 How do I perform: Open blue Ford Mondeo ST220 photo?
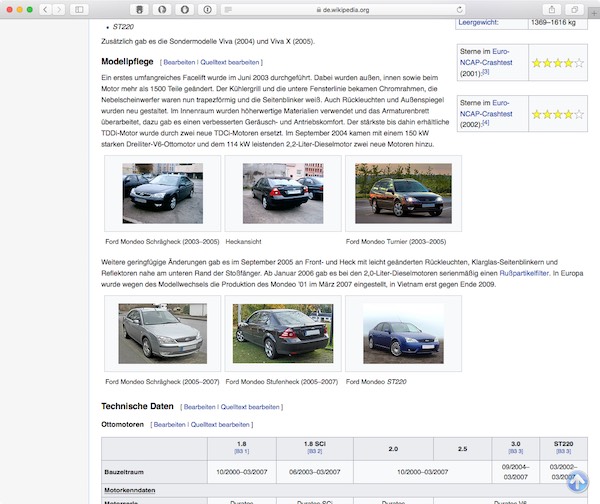click(403, 333)
